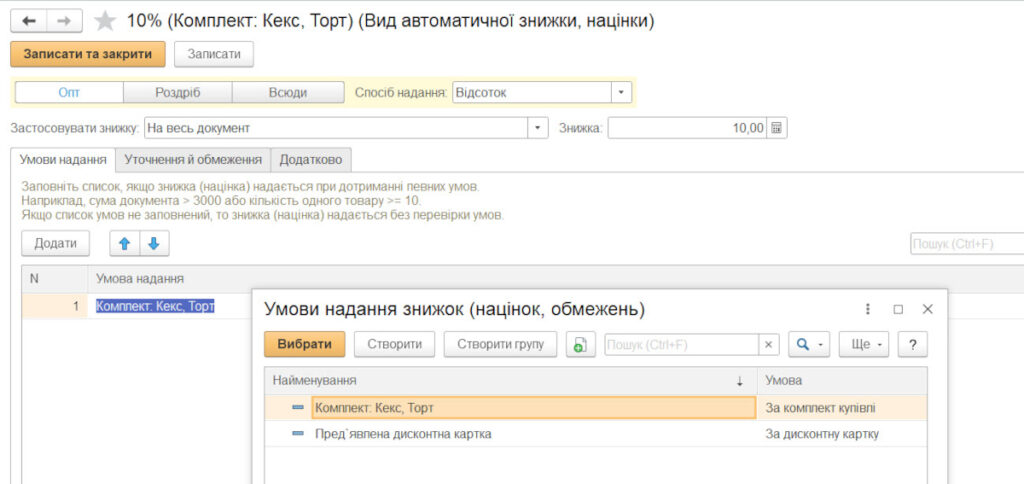Click the Умова column header in the dialog
Screen dimensions: 1024x484
click(x=842, y=381)
